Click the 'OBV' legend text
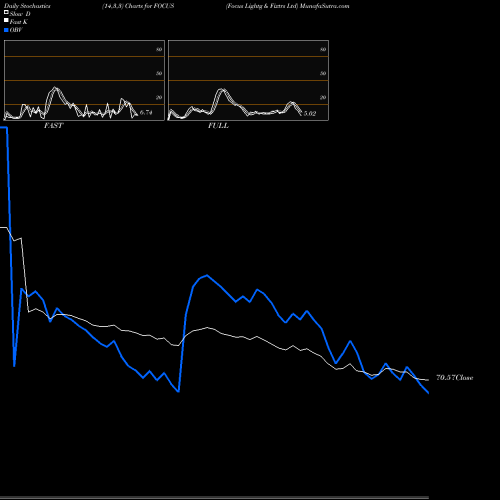Screen dimensions: 500x500 [16, 30]
